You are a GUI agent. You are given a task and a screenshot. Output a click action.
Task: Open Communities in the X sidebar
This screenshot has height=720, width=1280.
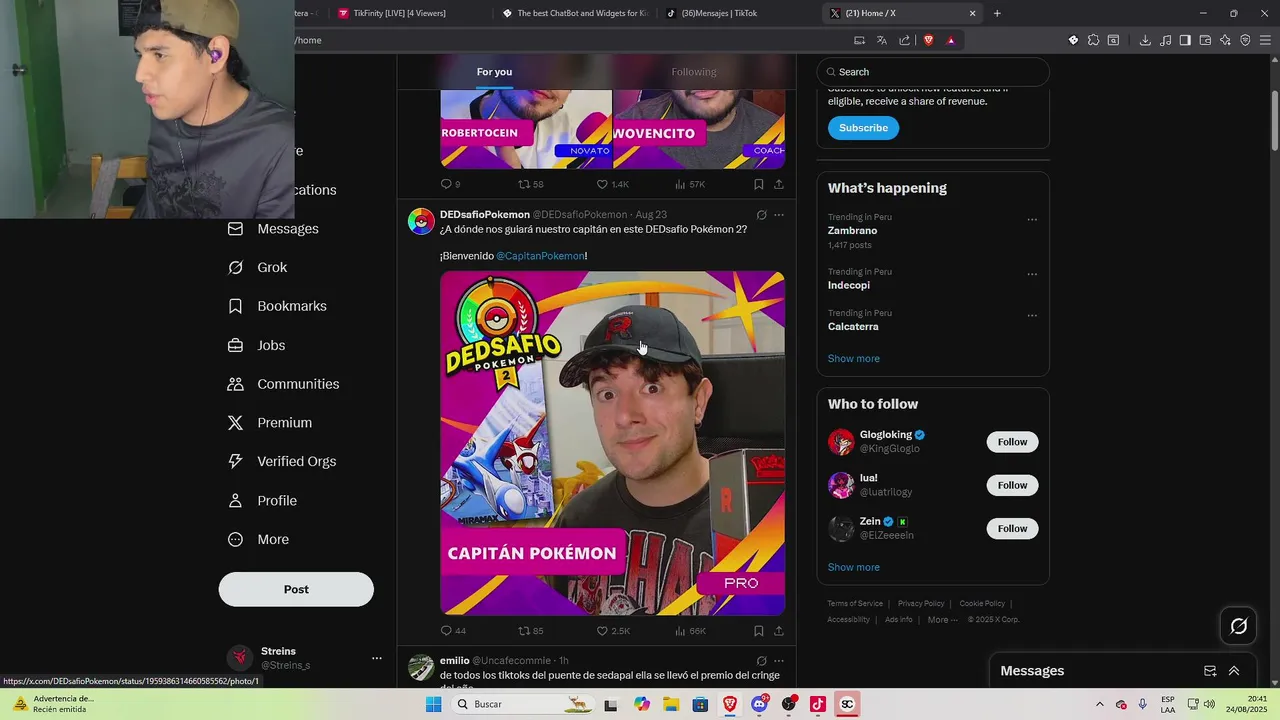pyautogui.click(x=283, y=384)
